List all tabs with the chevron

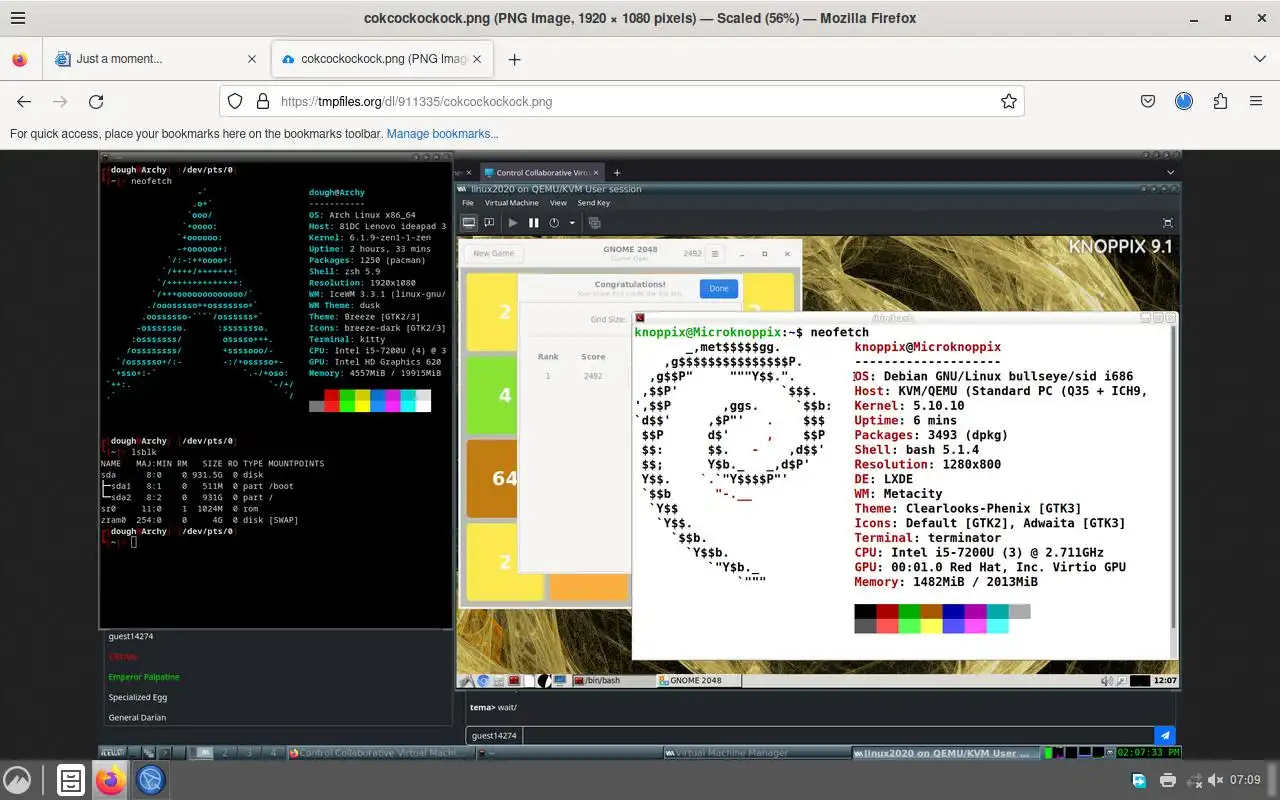coord(1259,59)
